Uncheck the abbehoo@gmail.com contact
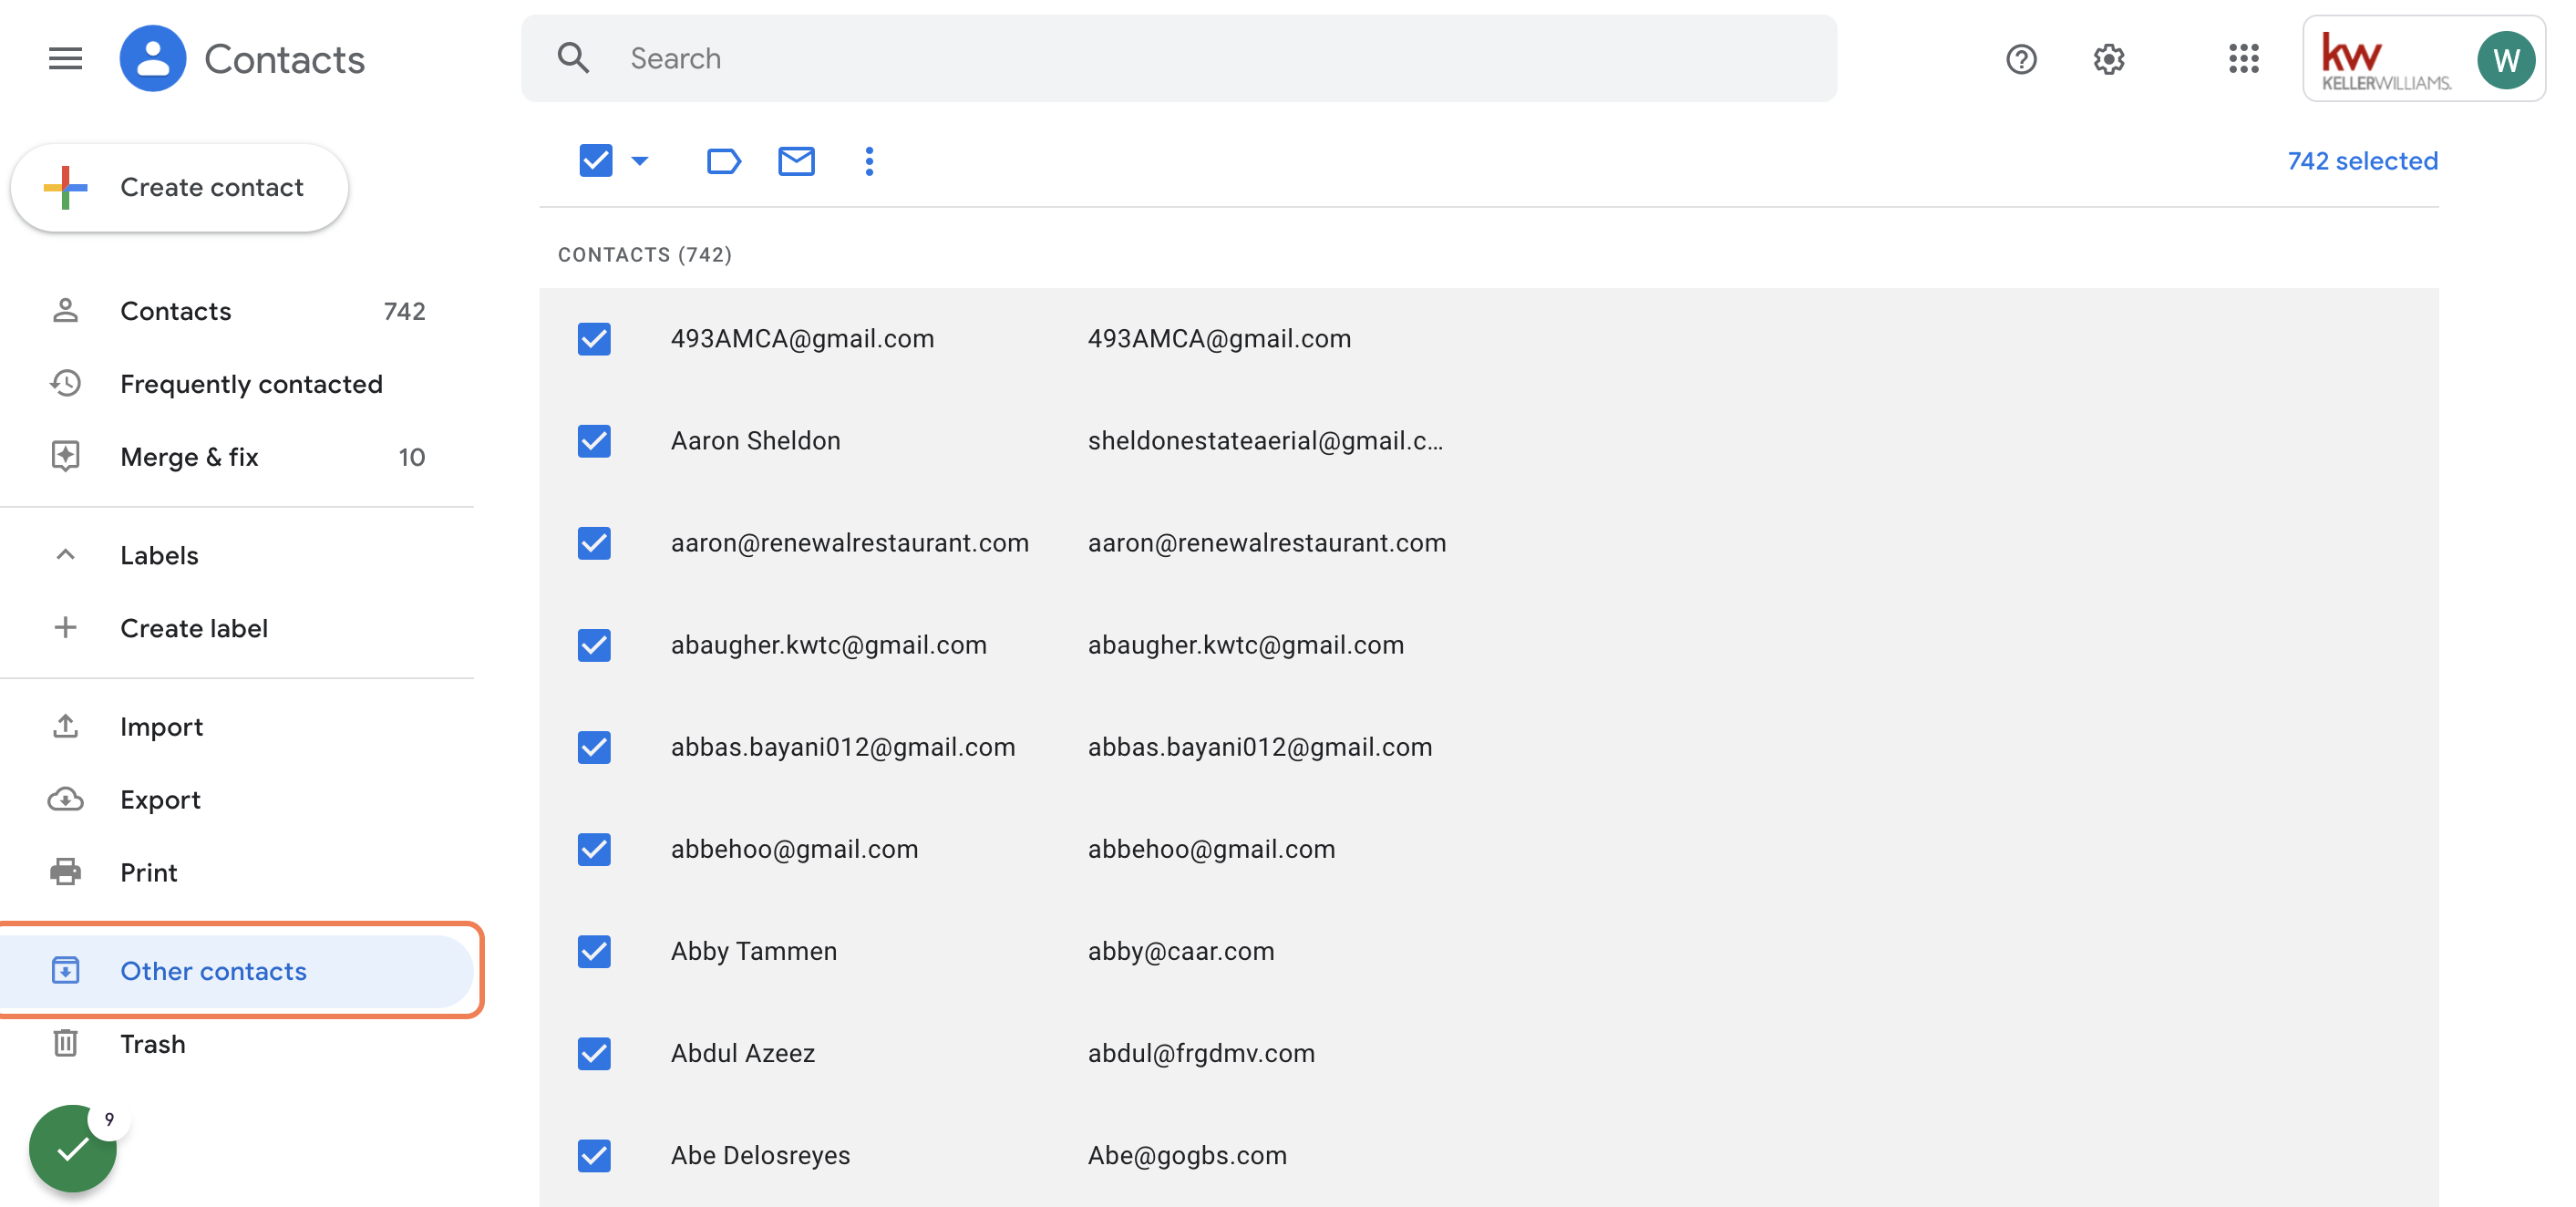 [594, 849]
